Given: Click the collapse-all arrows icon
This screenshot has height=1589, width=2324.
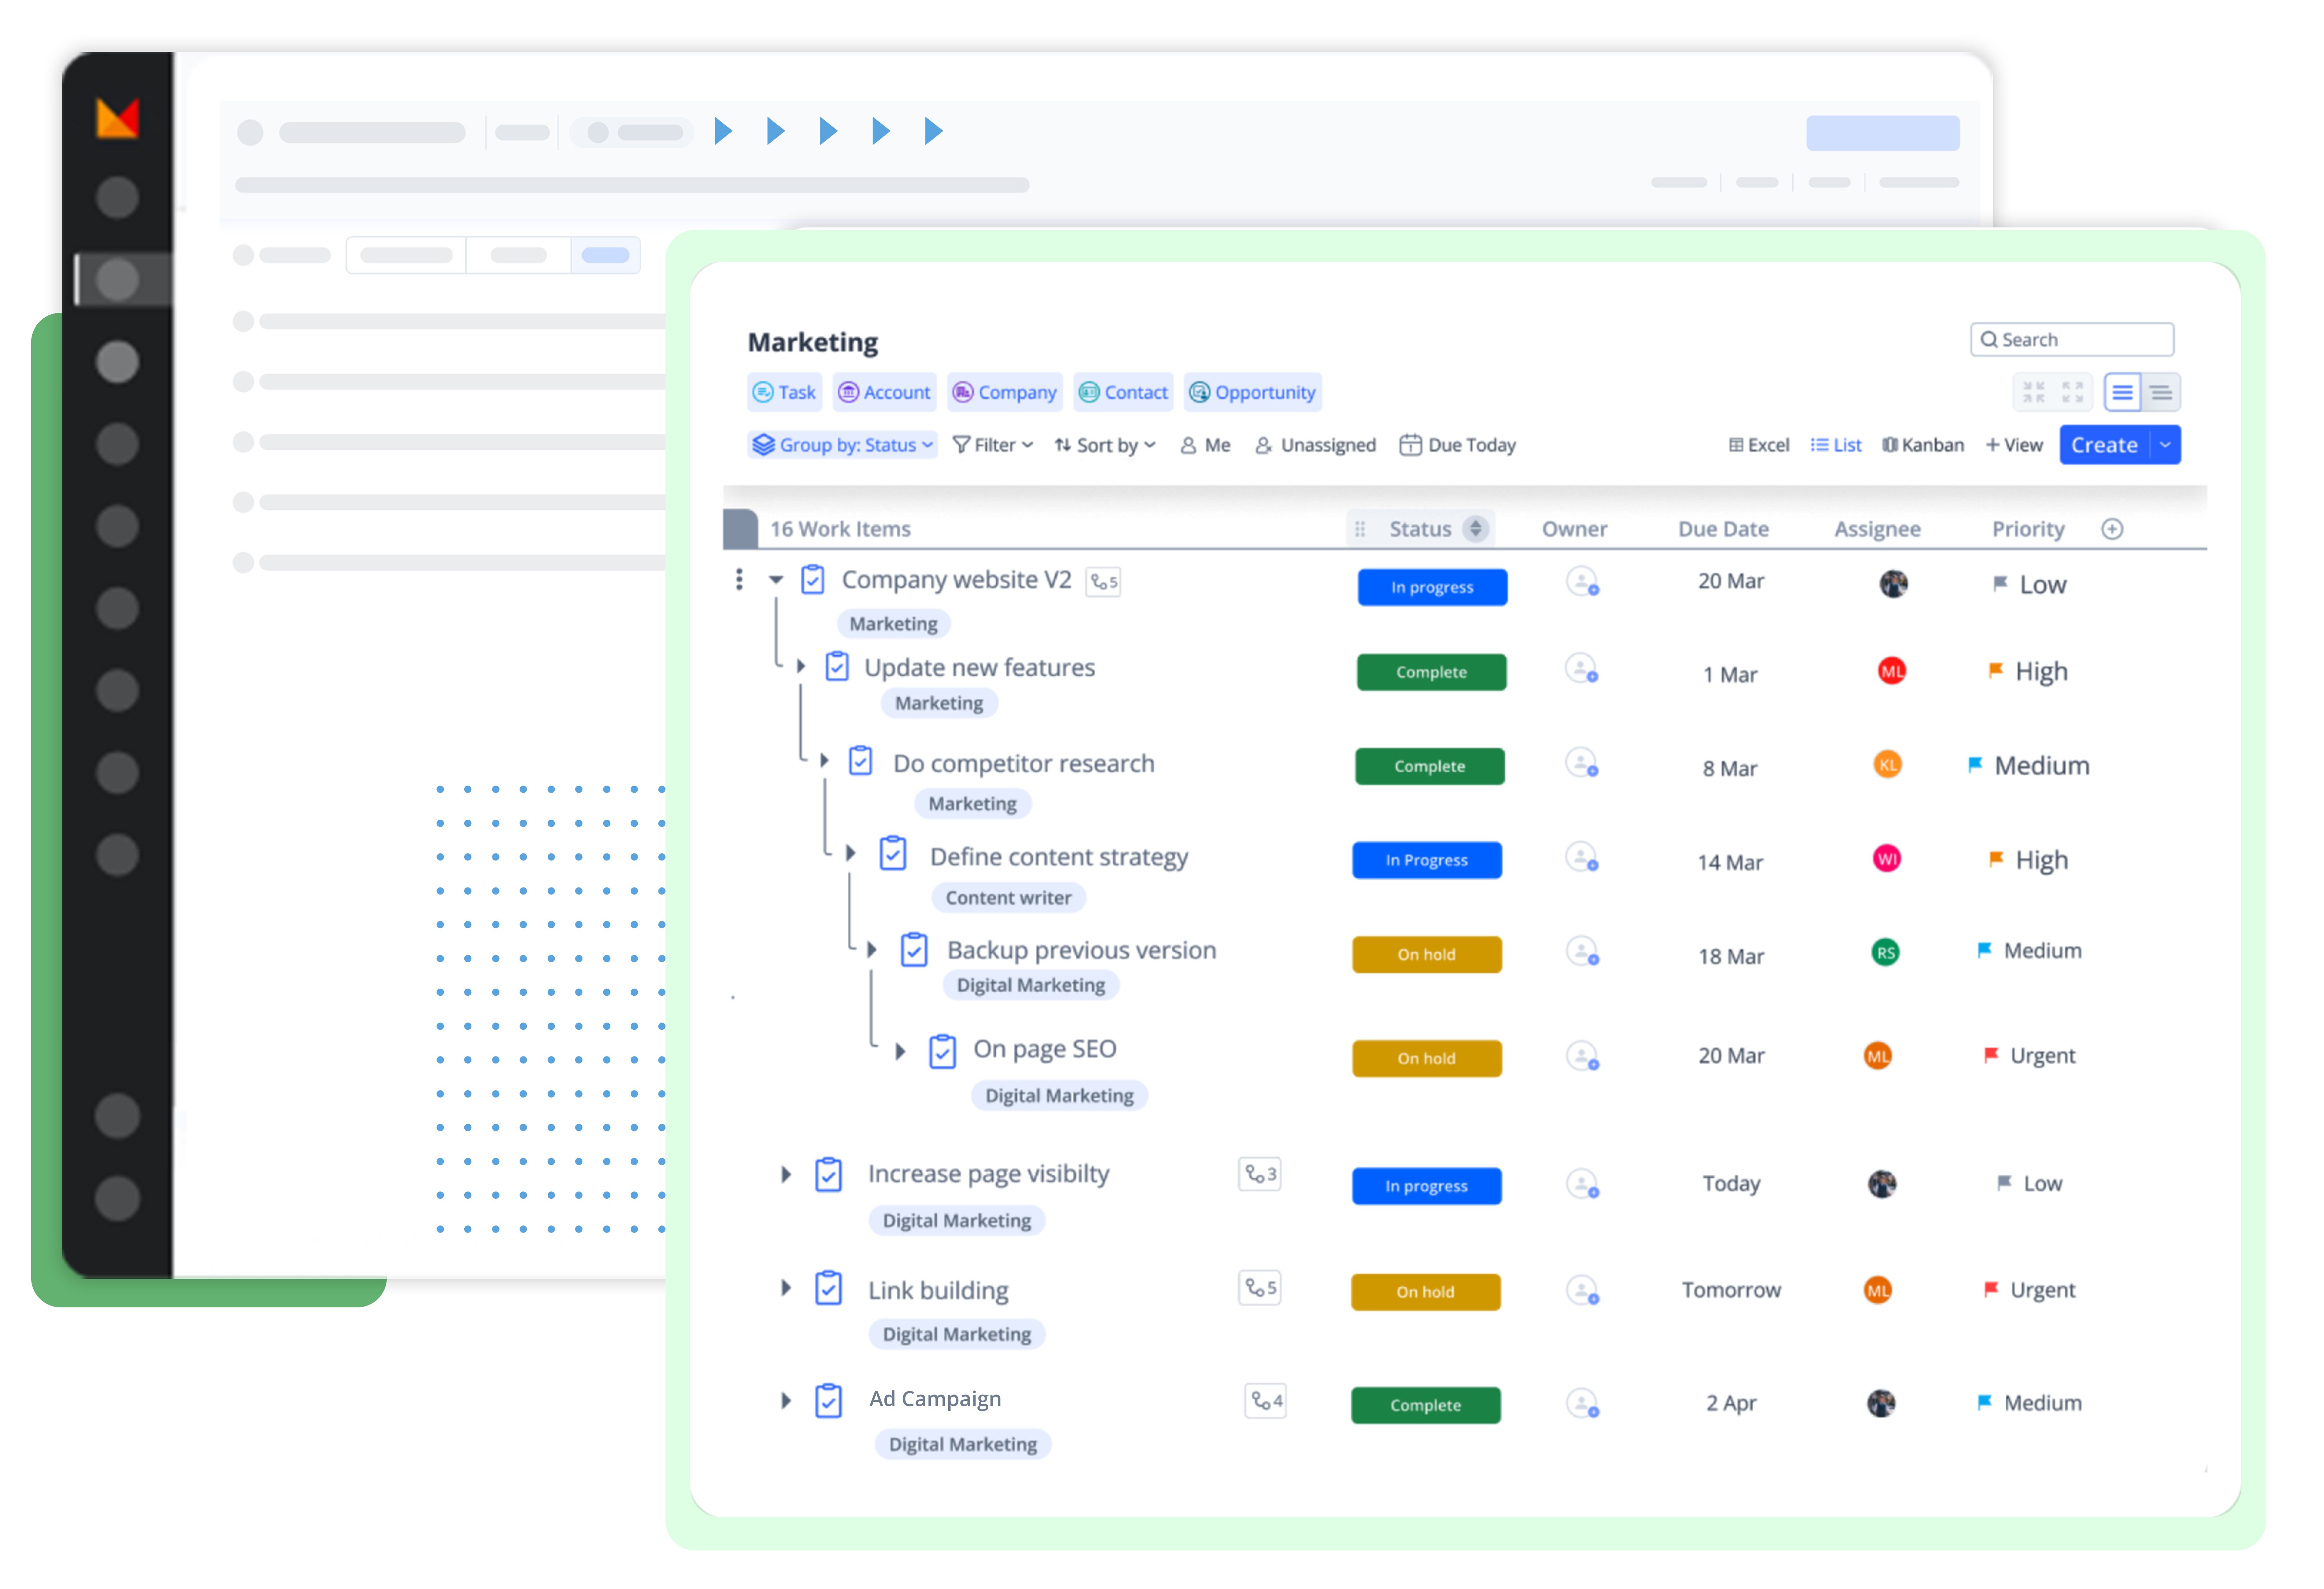Looking at the screenshot, I should [2033, 392].
